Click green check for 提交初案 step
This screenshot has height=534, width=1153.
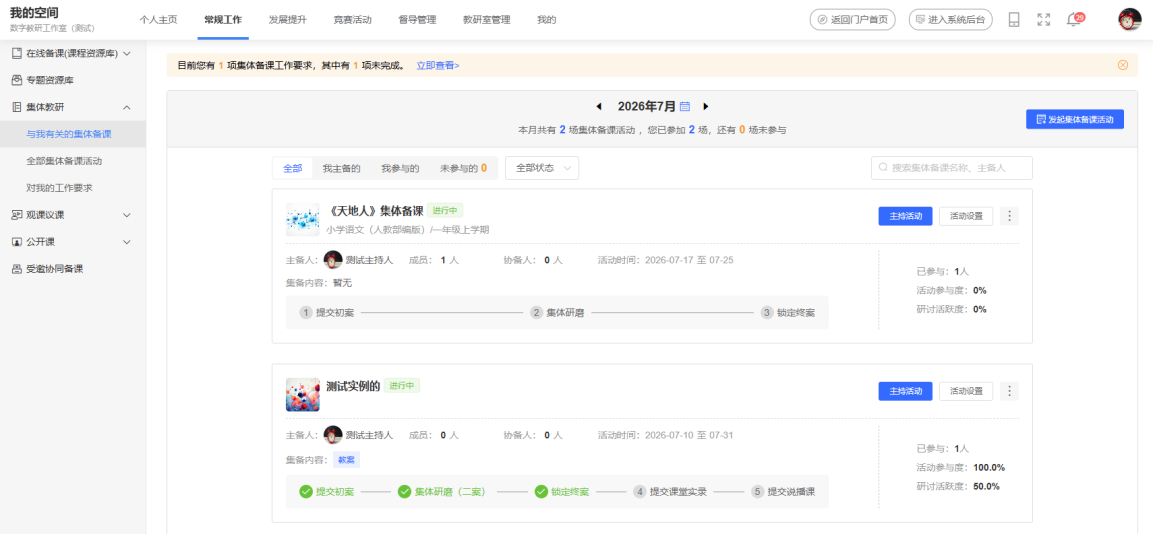coord(306,491)
